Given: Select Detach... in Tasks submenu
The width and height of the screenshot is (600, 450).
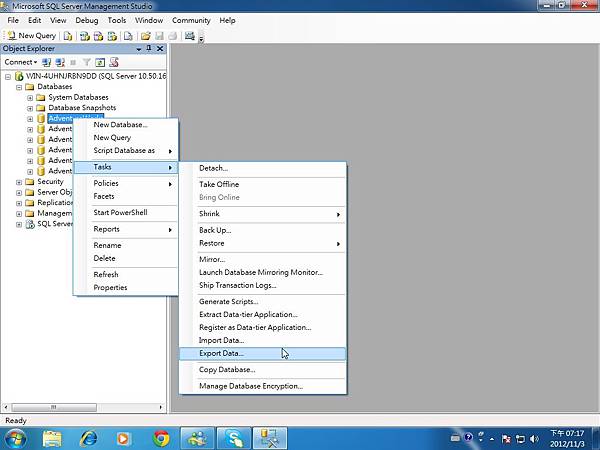Looking at the screenshot, I should point(262,168).
